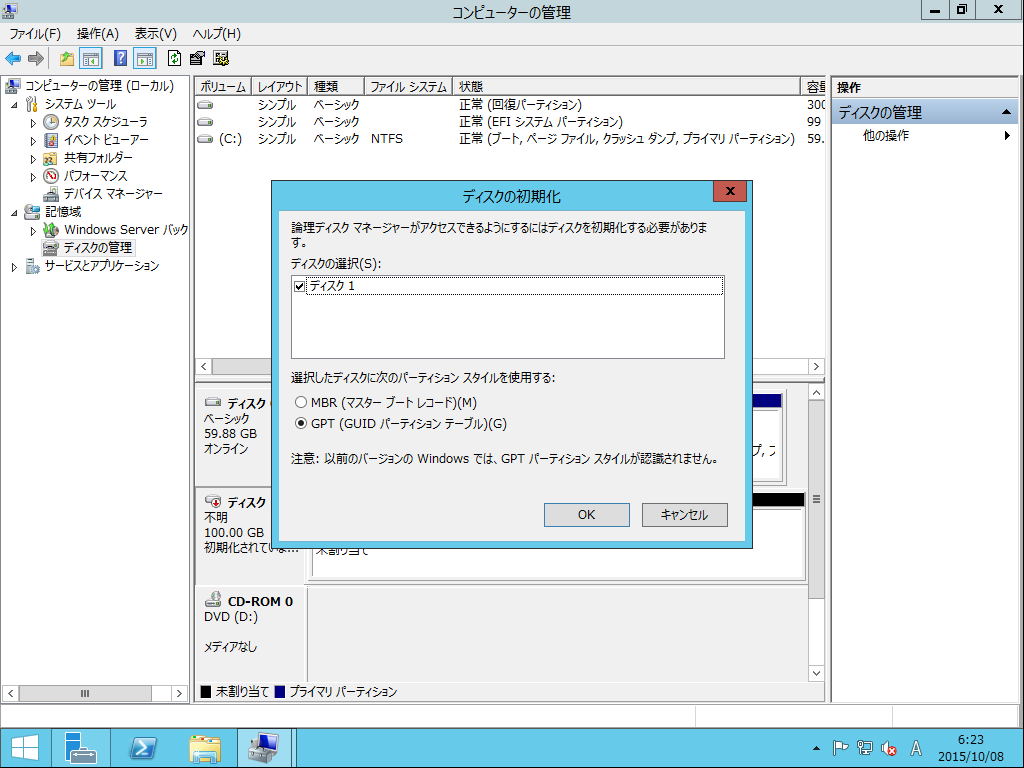Toggle the Show/Hide Console Tree icon
The width and height of the screenshot is (1024, 768).
pos(91,59)
